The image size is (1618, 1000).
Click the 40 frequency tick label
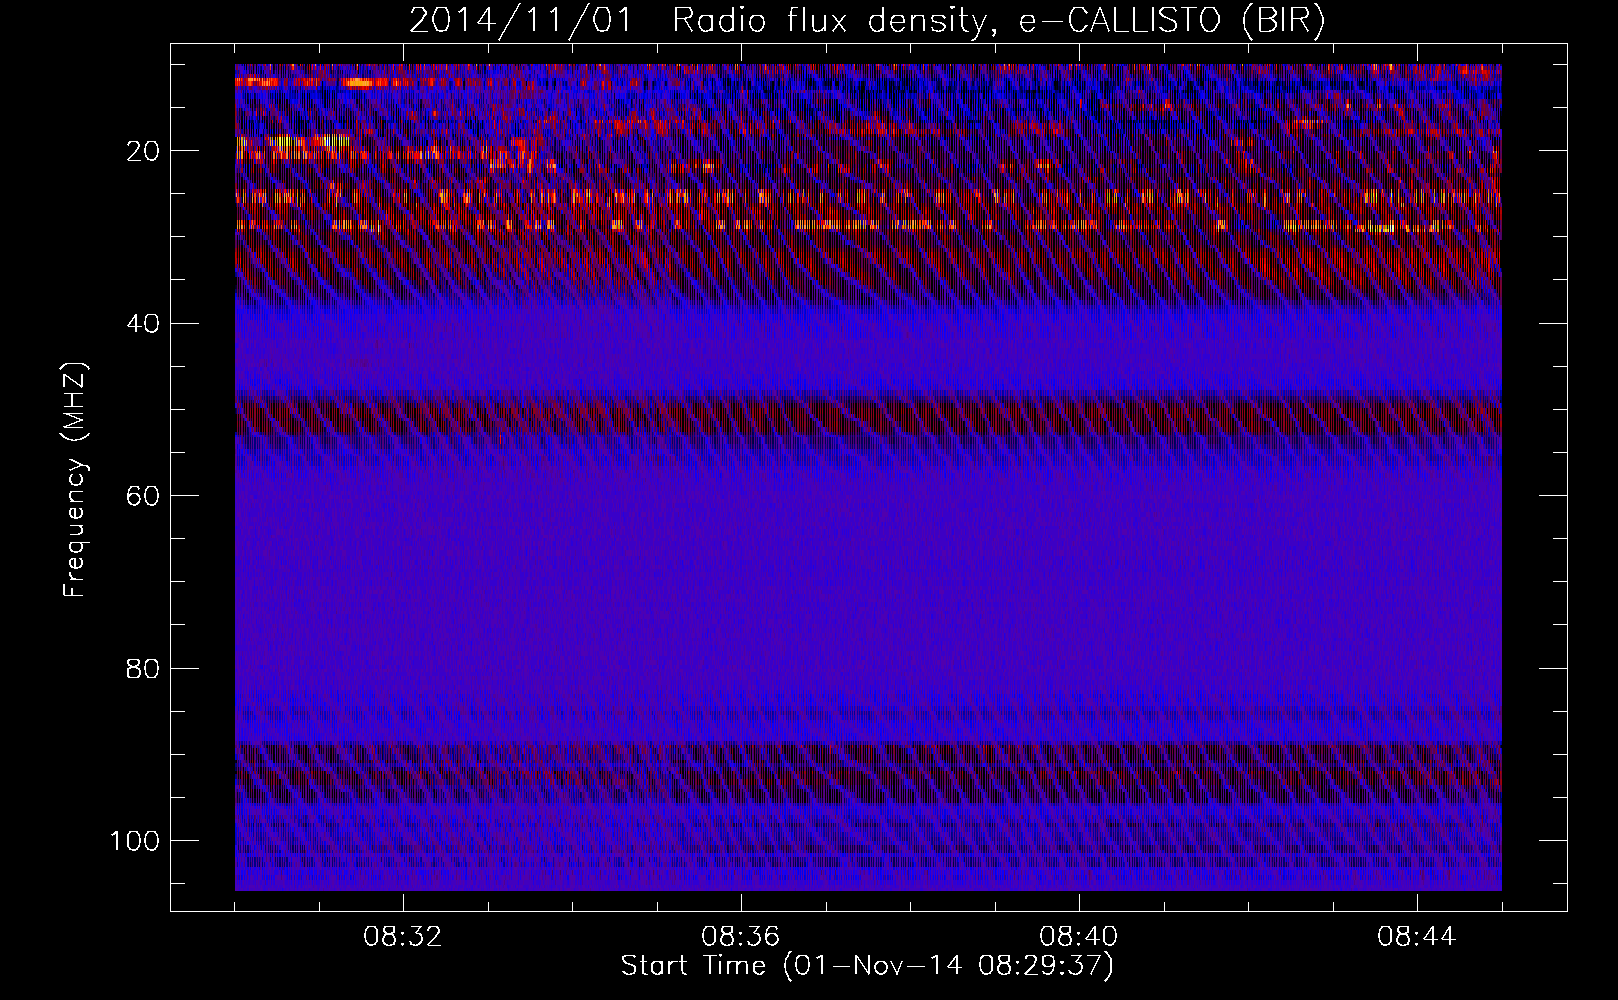click(144, 324)
